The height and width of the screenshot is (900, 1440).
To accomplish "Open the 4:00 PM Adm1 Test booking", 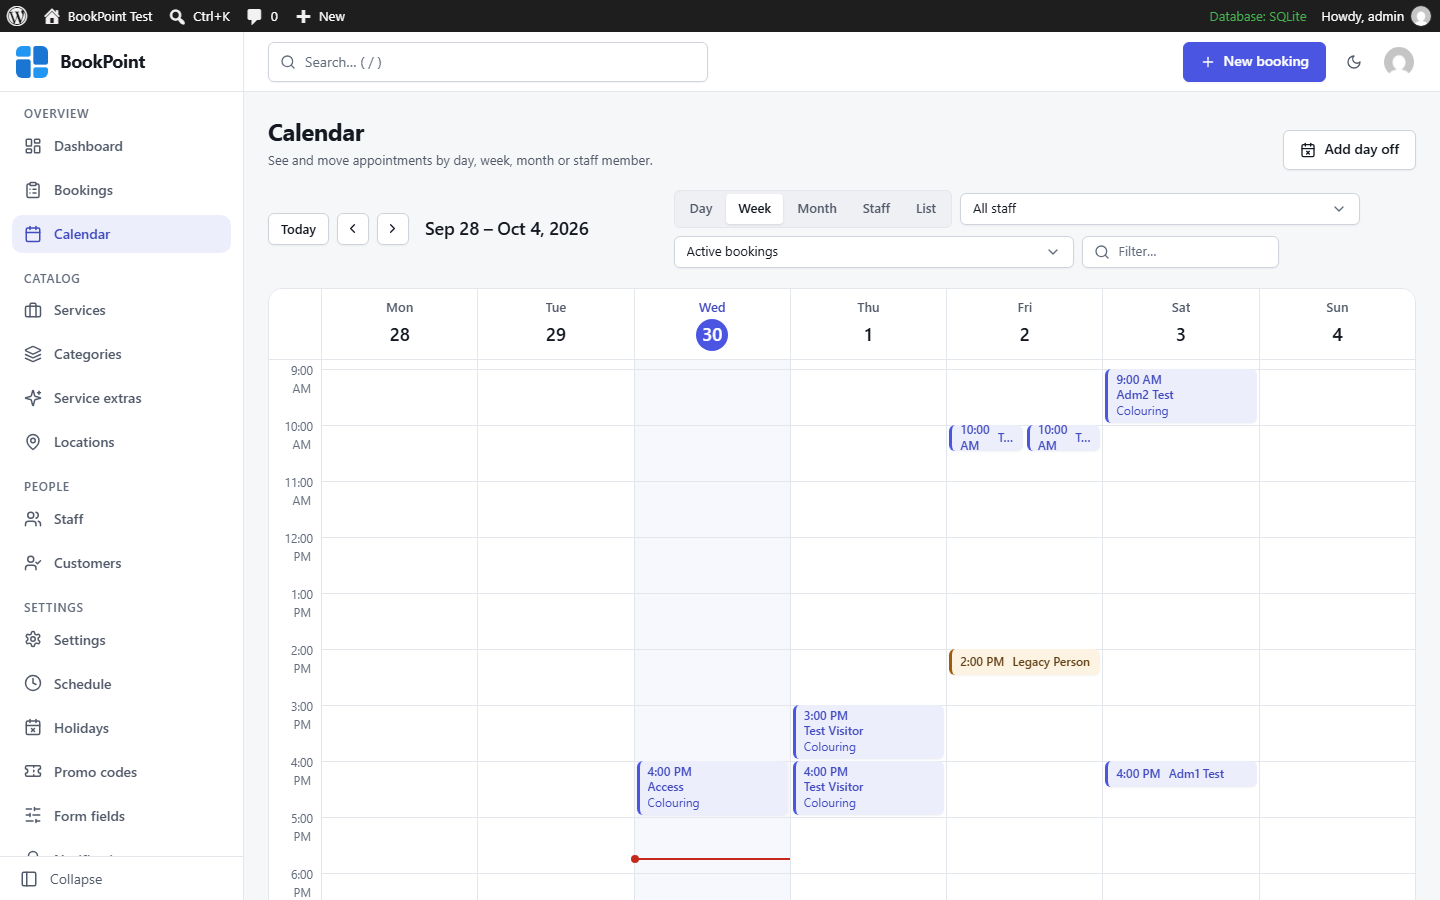I will pyautogui.click(x=1181, y=774).
